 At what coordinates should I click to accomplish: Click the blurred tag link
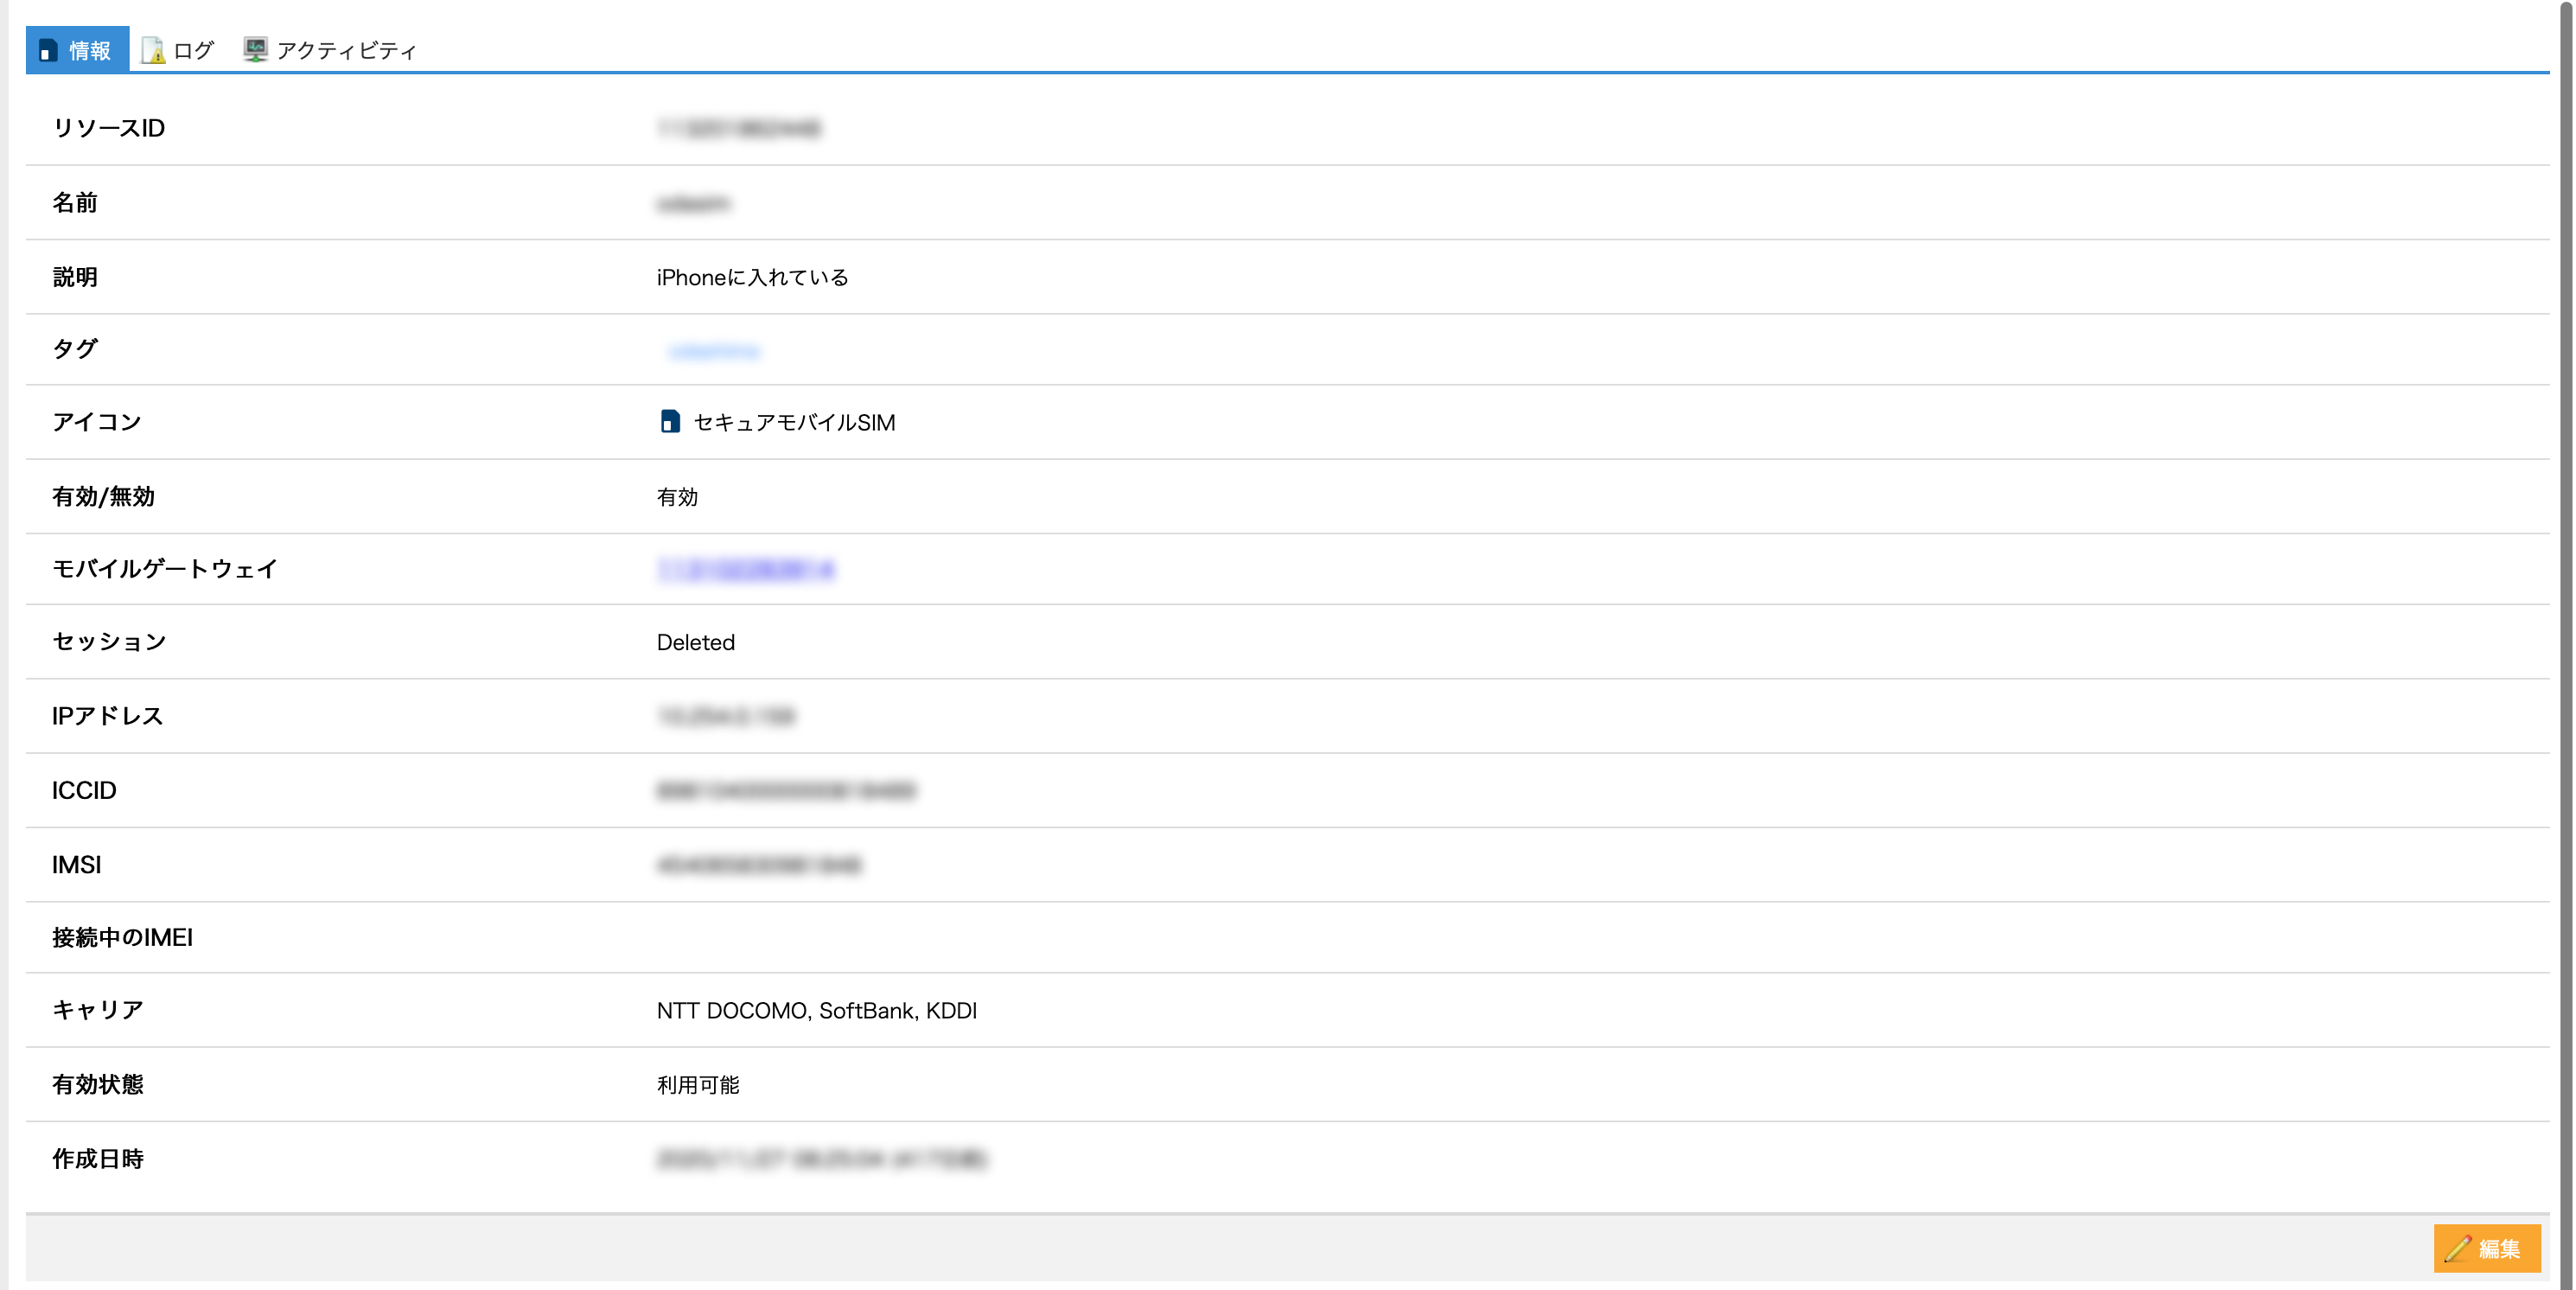coord(714,351)
